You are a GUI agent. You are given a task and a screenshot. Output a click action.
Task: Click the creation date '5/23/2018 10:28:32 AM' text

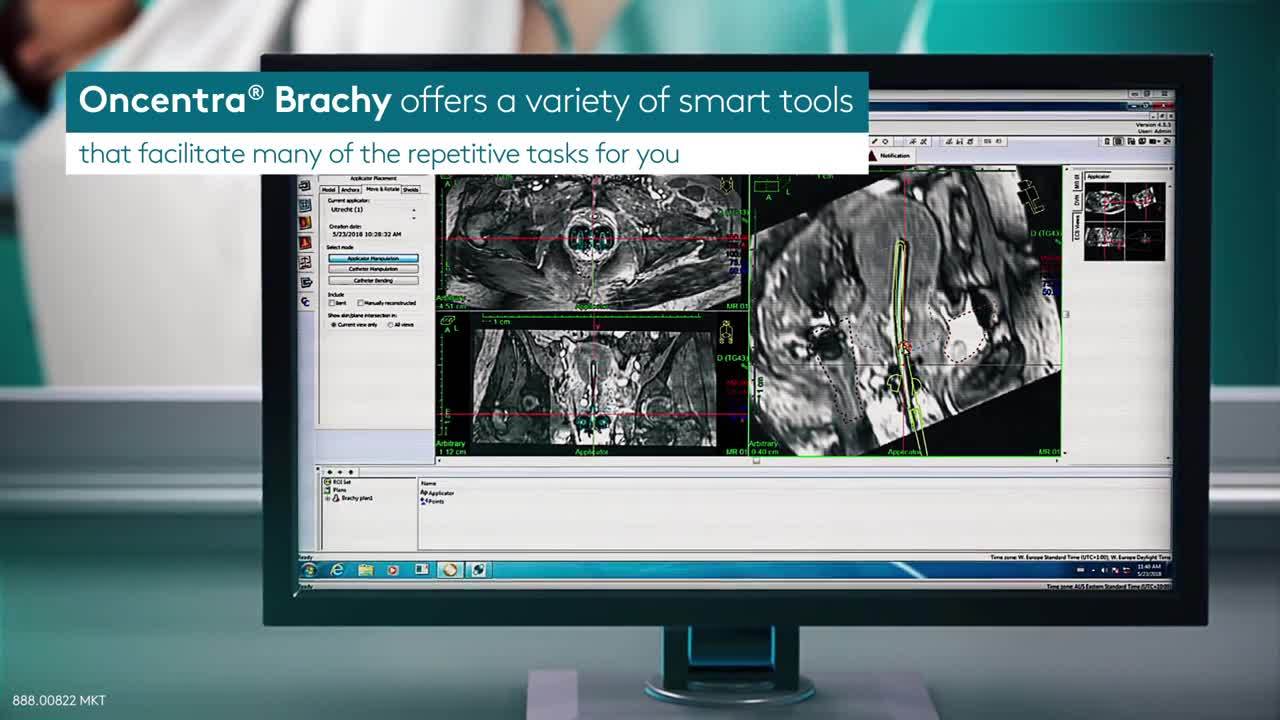click(367, 234)
